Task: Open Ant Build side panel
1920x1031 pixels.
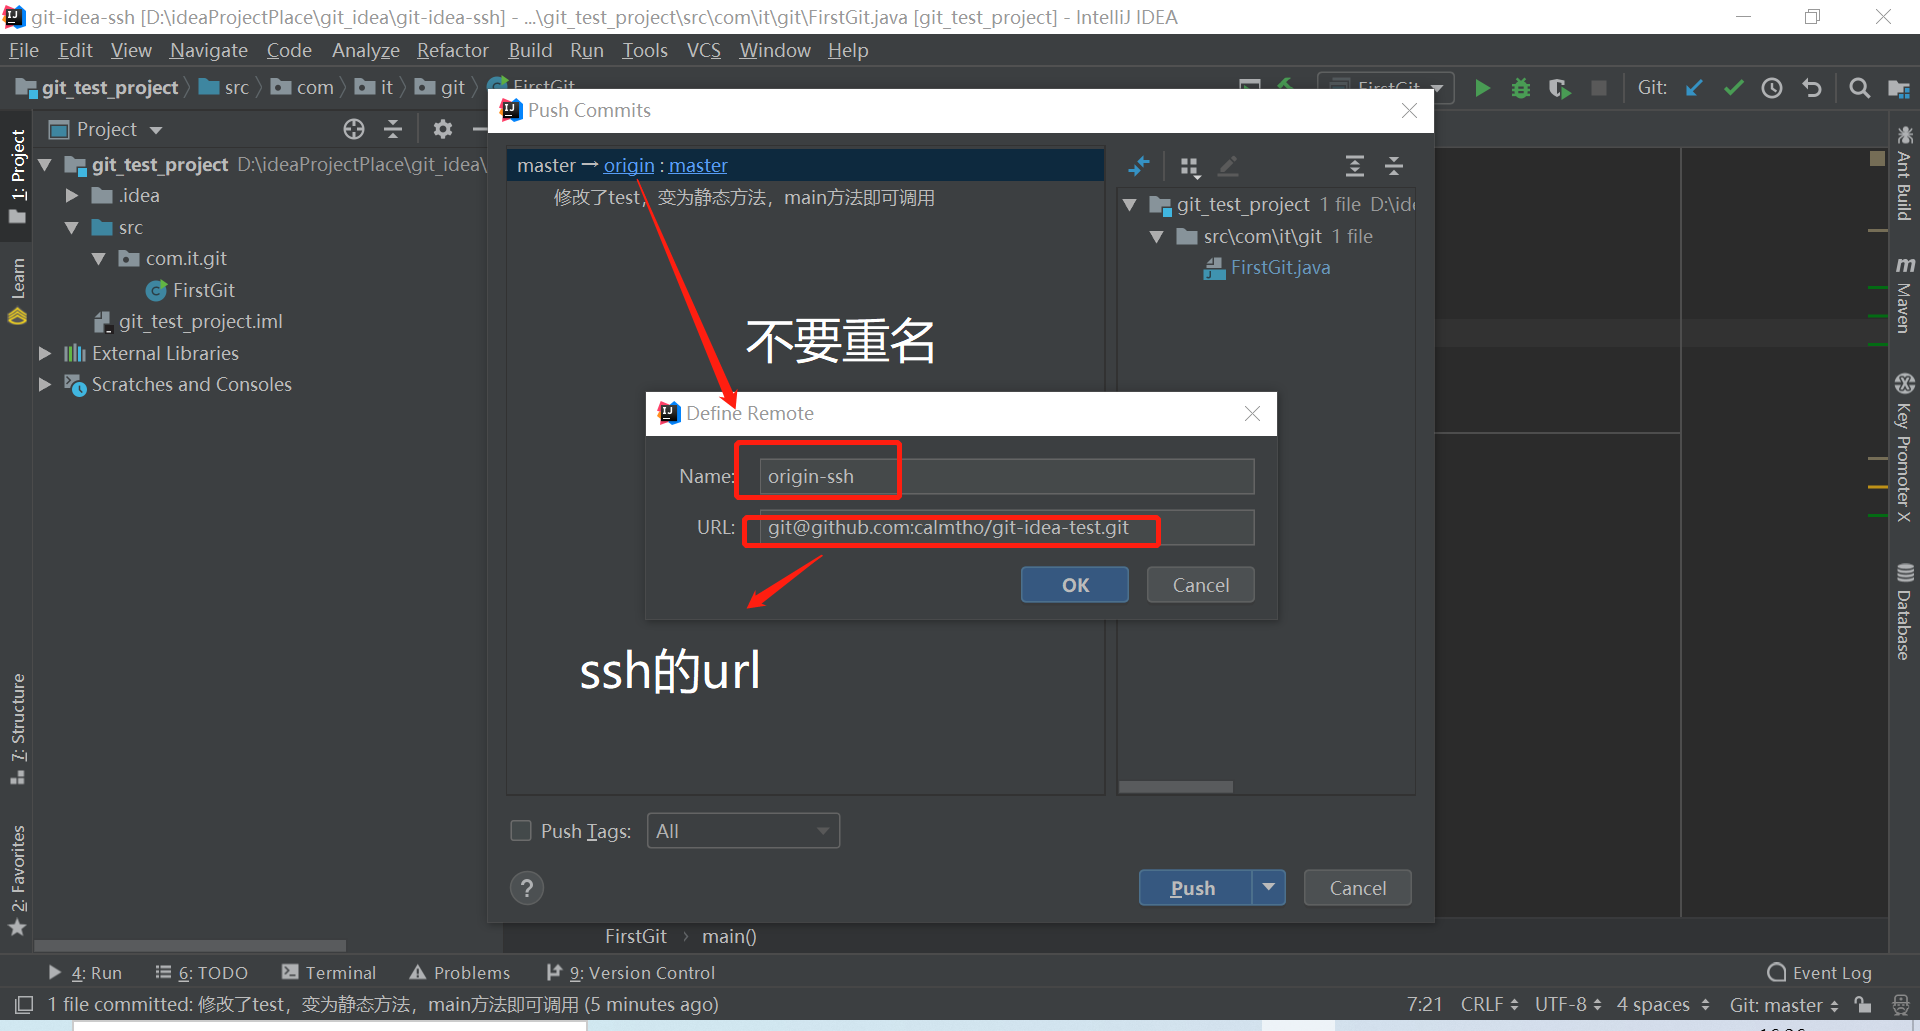Action: click(1904, 173)
